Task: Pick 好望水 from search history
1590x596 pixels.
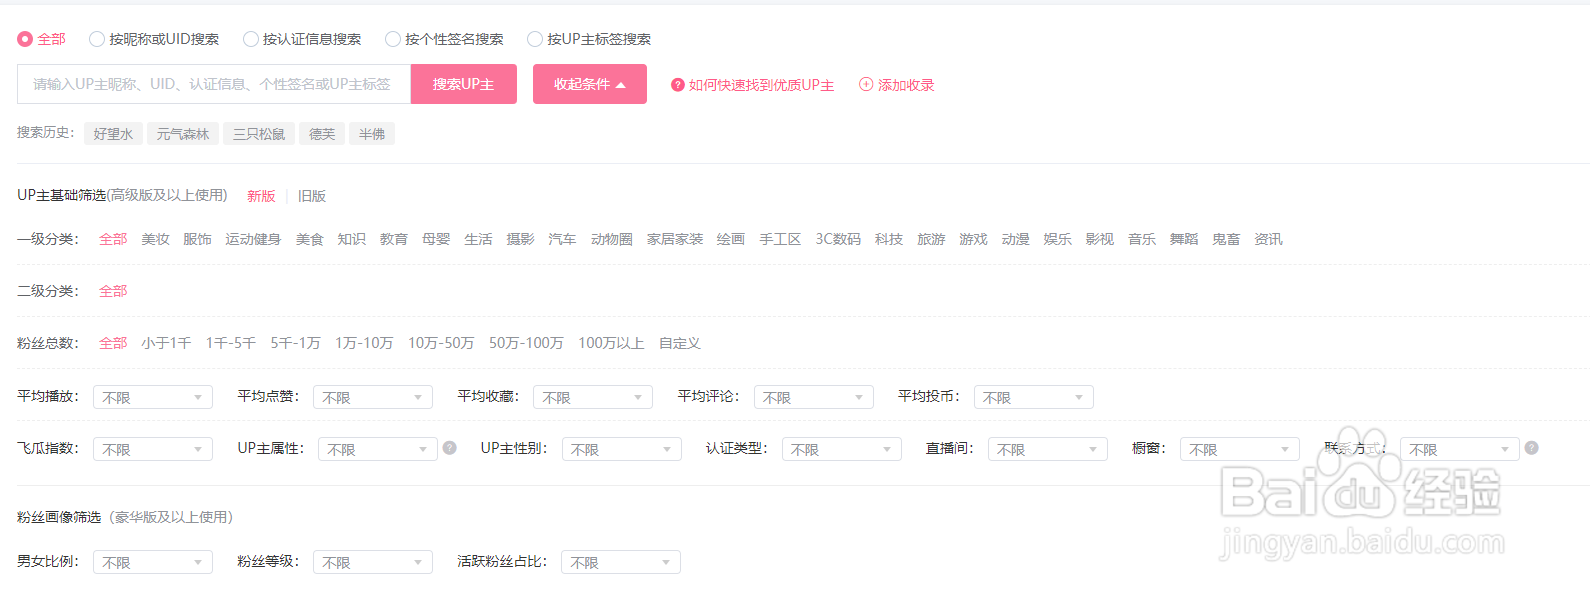Action: [x=113, y=134]
